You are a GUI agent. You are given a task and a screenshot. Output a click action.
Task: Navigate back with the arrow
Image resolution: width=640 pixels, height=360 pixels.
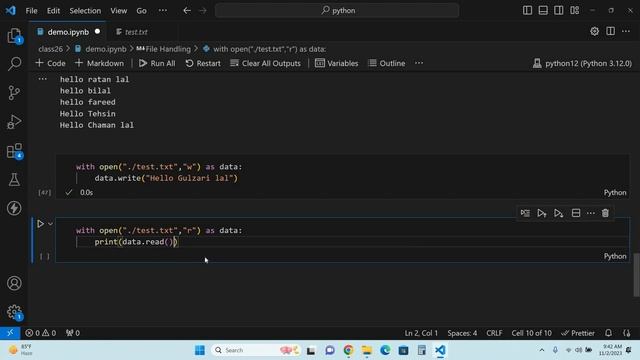pyautogui.click(x=187, y=11)
